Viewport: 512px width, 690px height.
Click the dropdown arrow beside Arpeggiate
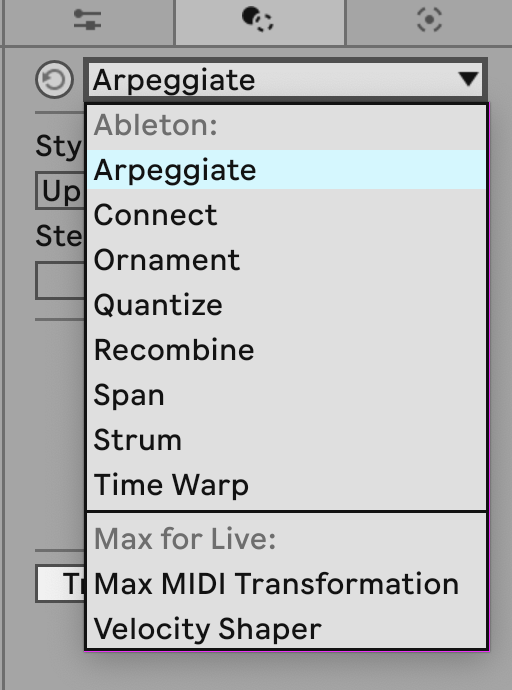point(468,79)
